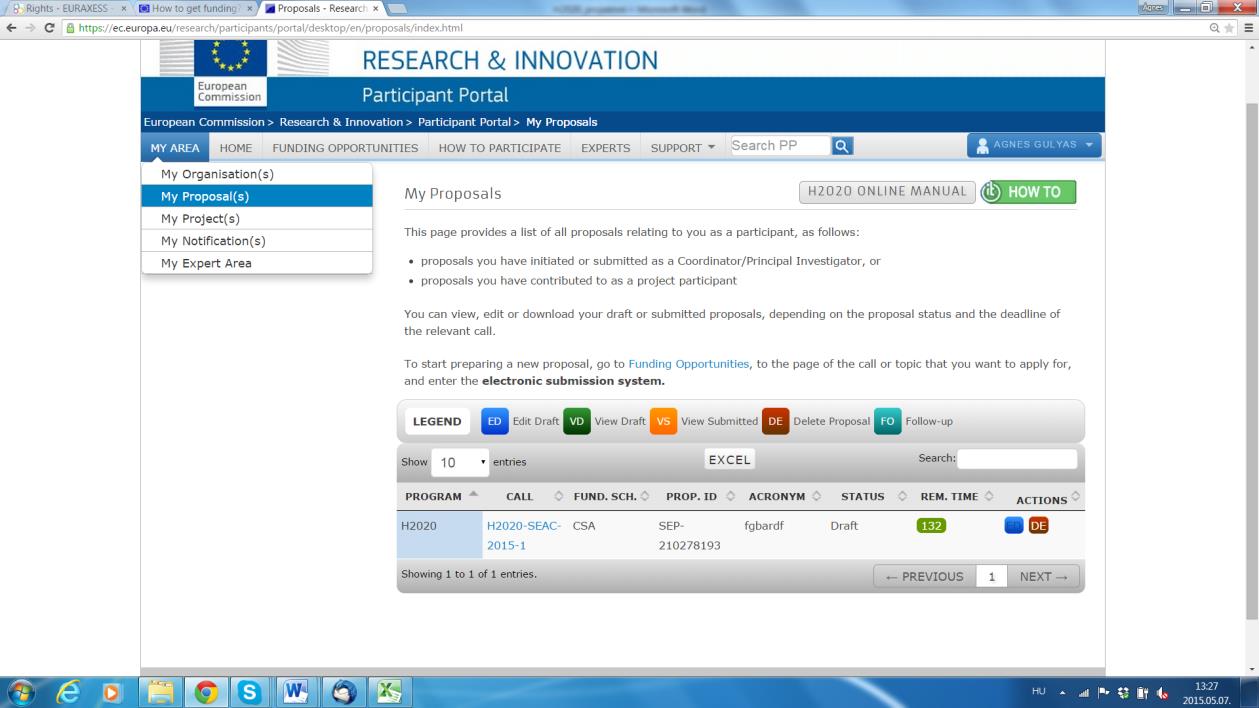Click the MY AREA navigation tab
The width and height of the screenshot is (1259, 708).
point(175,148)
